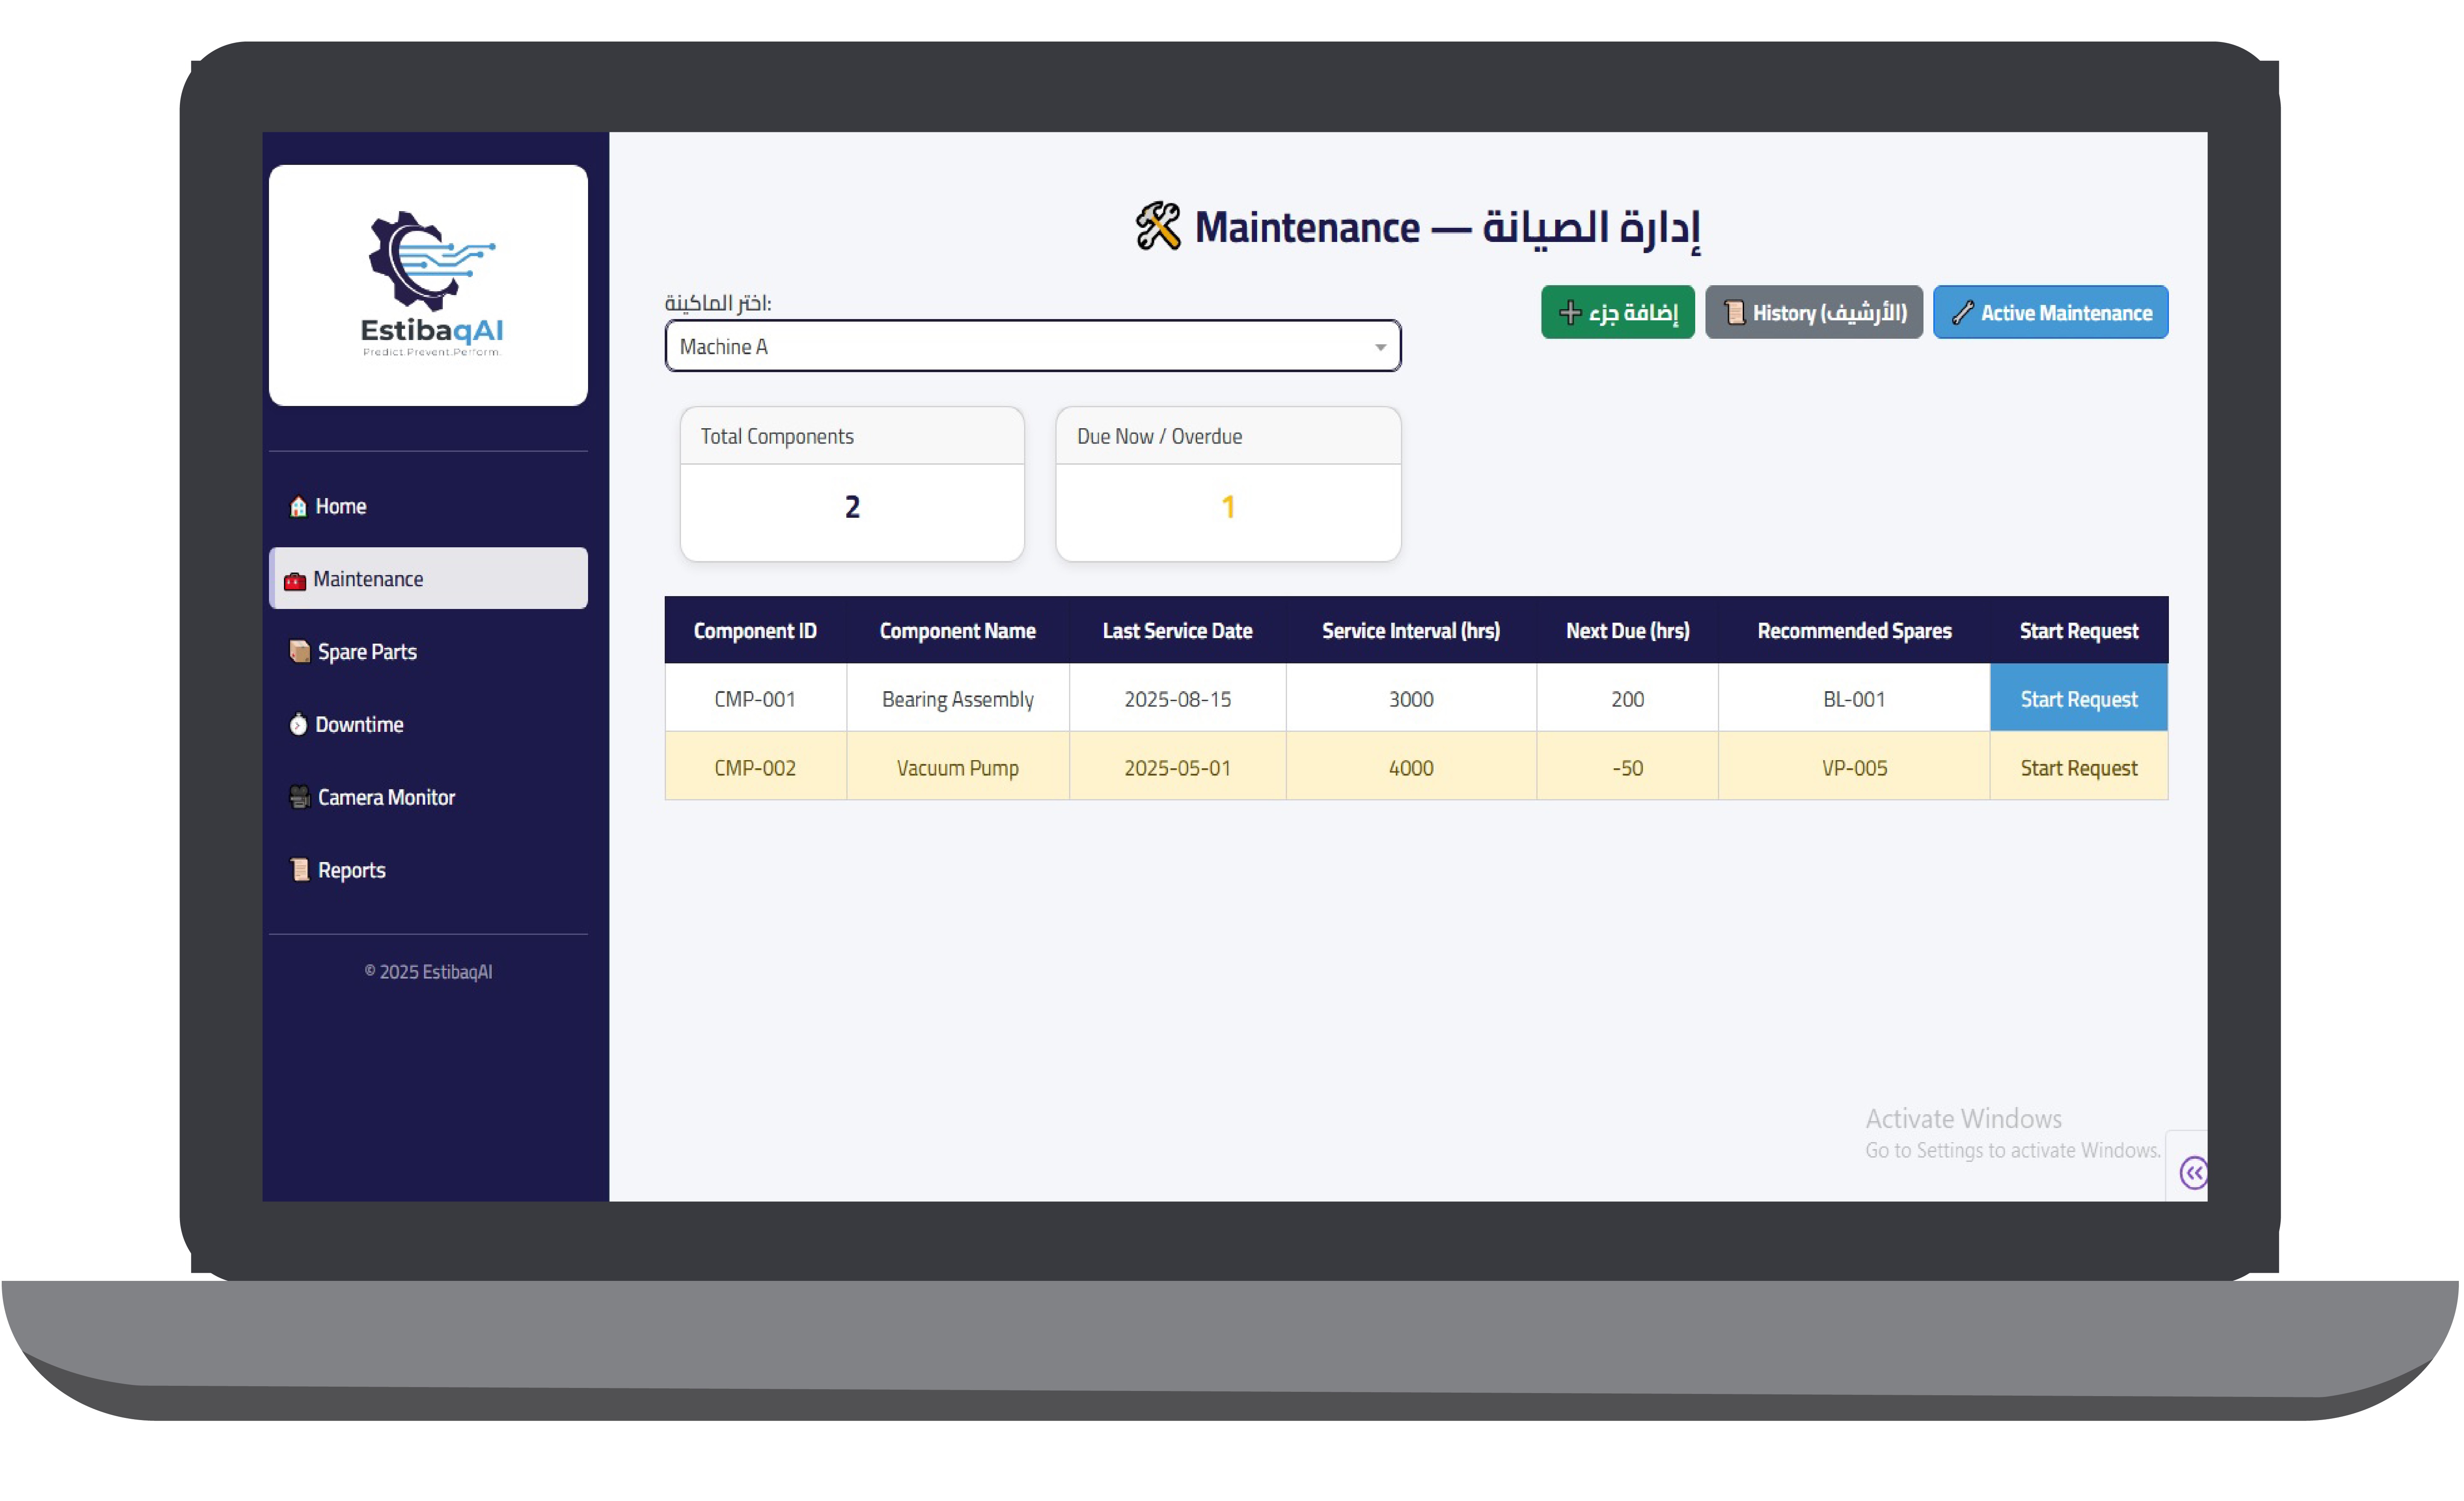Click the Reports scroll icon
Viewport: 2464px width, 1501px height.
[298, 870]
